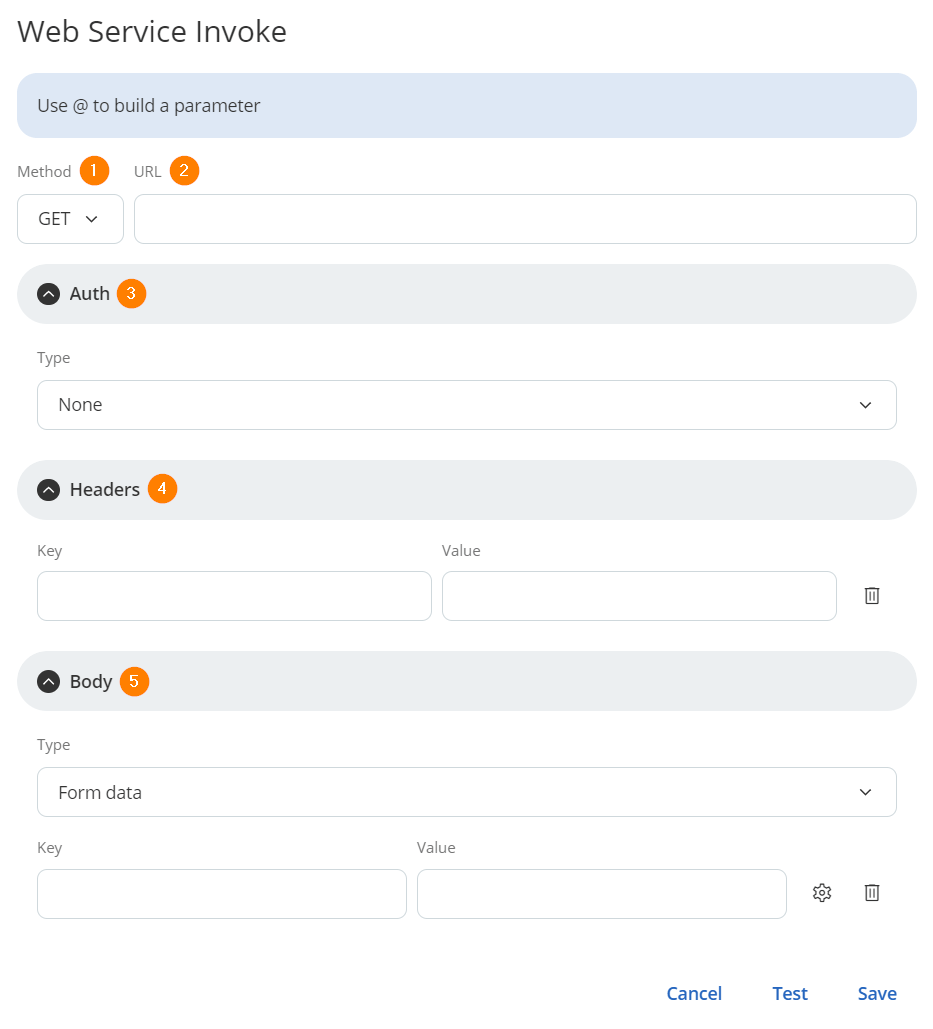Open Body Type dropdown showing Form data
Viewport: 933px width, 1029px height.
[x=466, y=793]
